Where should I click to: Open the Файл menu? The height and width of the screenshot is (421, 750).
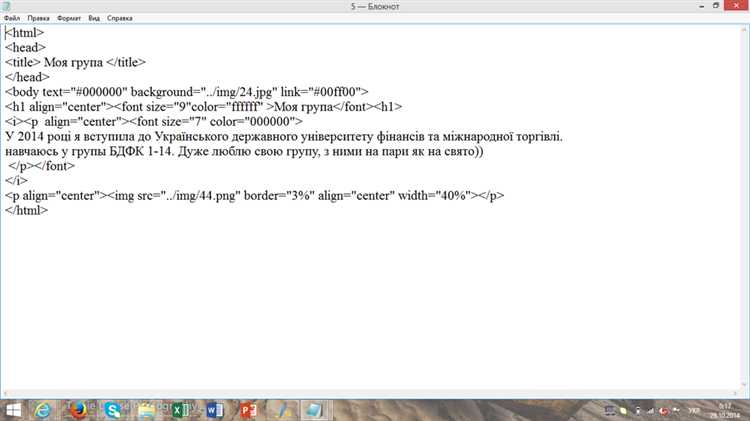pyautogui.click(x=12, y=18)
